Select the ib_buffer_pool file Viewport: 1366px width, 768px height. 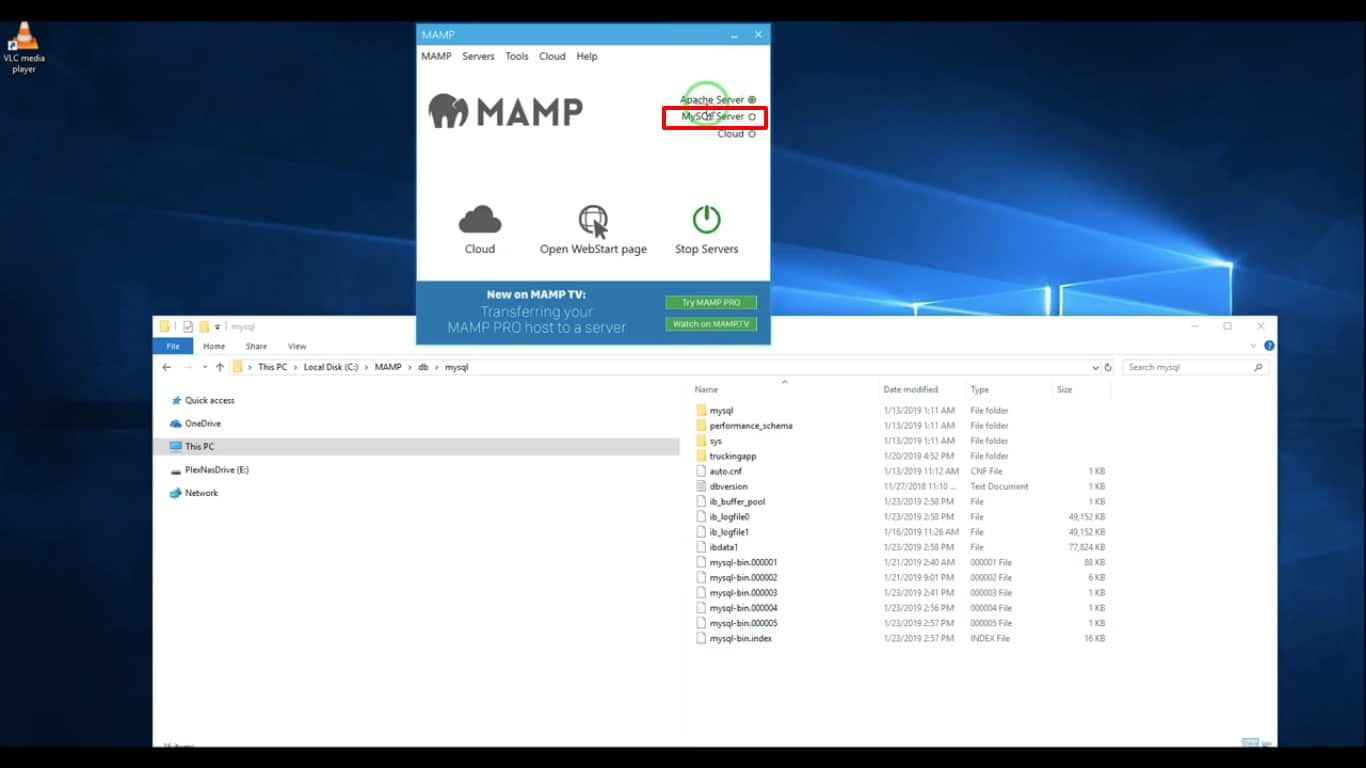(x=737, y=501)
